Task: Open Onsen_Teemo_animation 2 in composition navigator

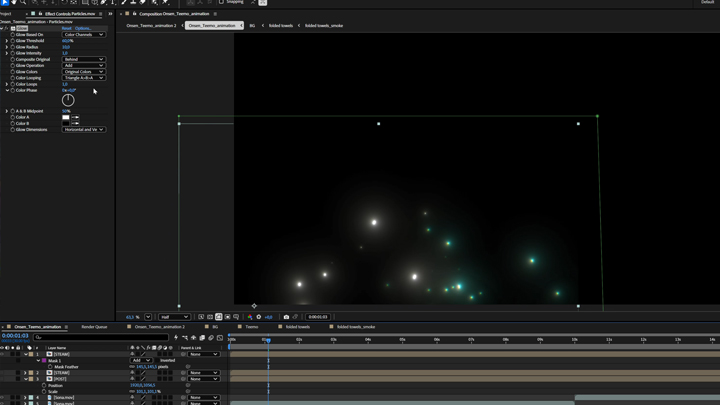Action: coord(151,26)
